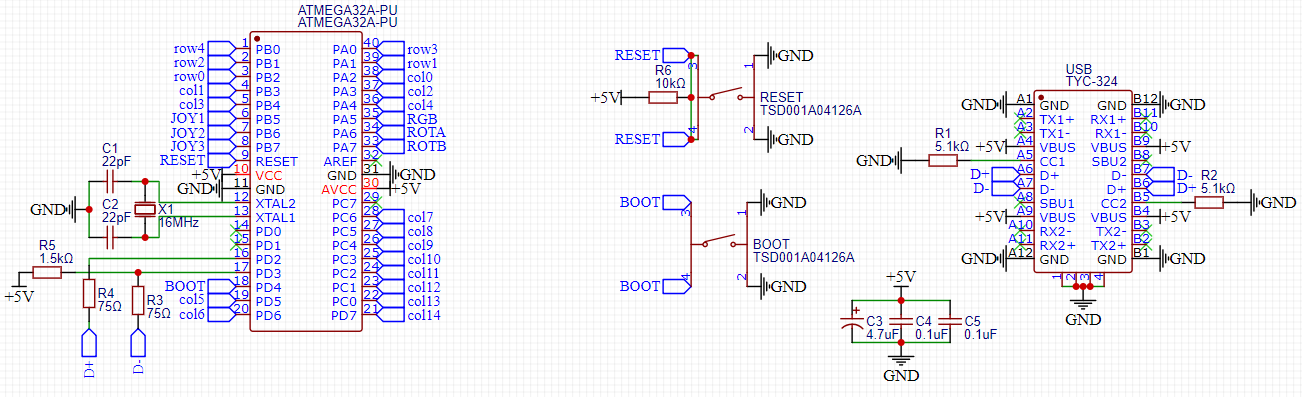Select the C3 polarized capacitor symbol
This screenshot has width=1302, height=397.
(x=852, y=322)
